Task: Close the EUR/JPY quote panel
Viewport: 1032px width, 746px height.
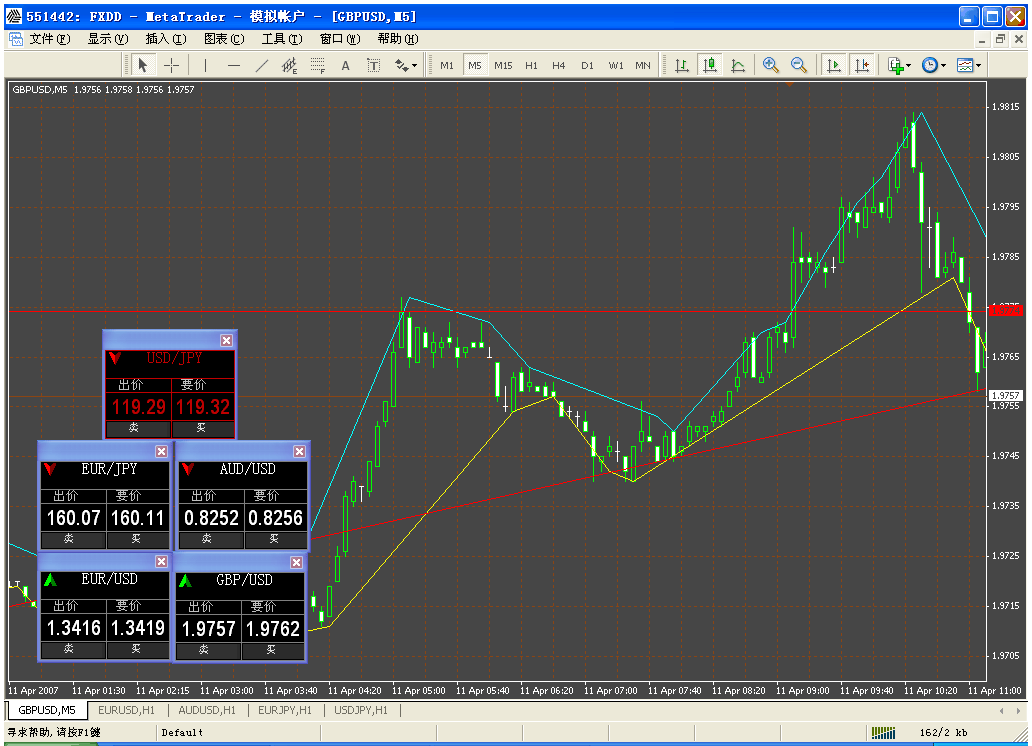Action: tap(161, 451)
